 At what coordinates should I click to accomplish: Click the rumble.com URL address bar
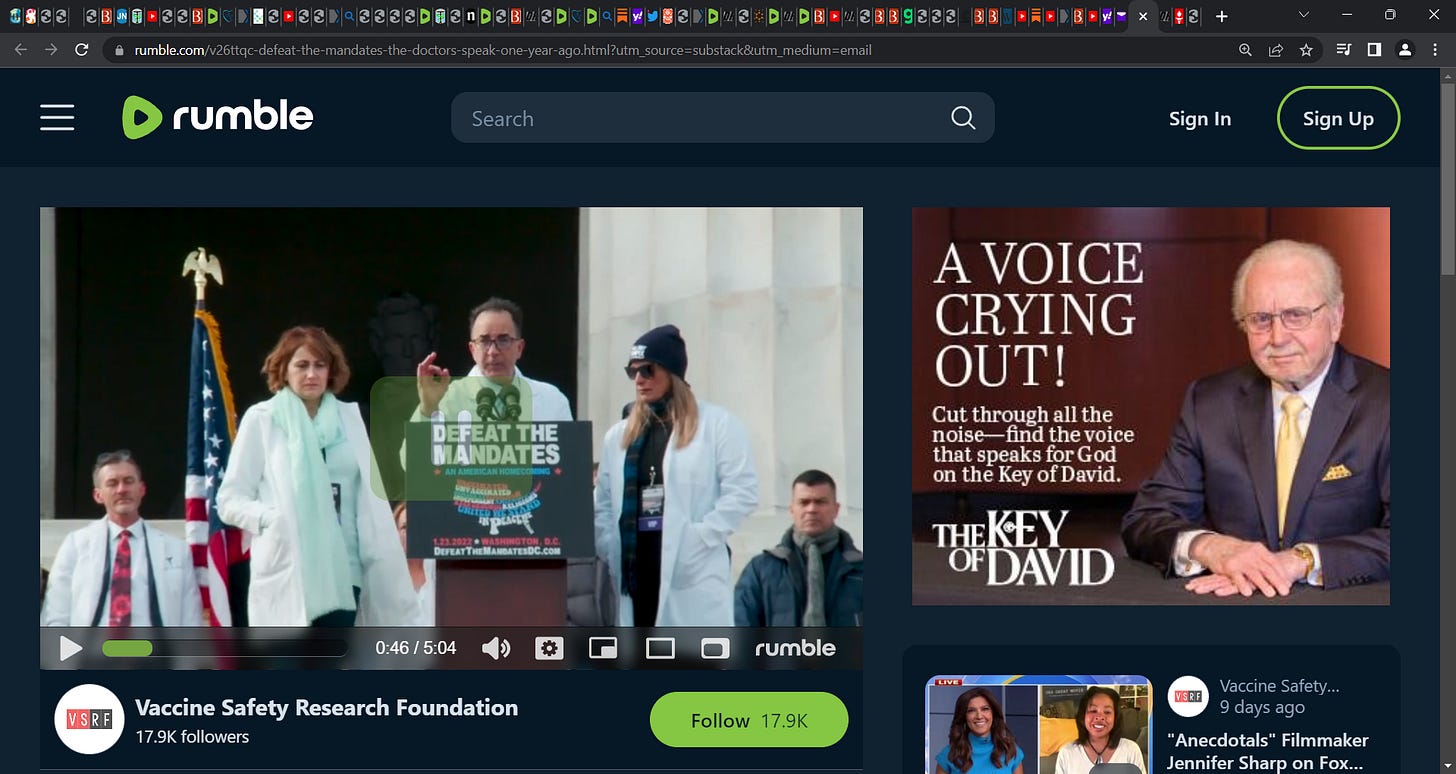click(503, 50)
